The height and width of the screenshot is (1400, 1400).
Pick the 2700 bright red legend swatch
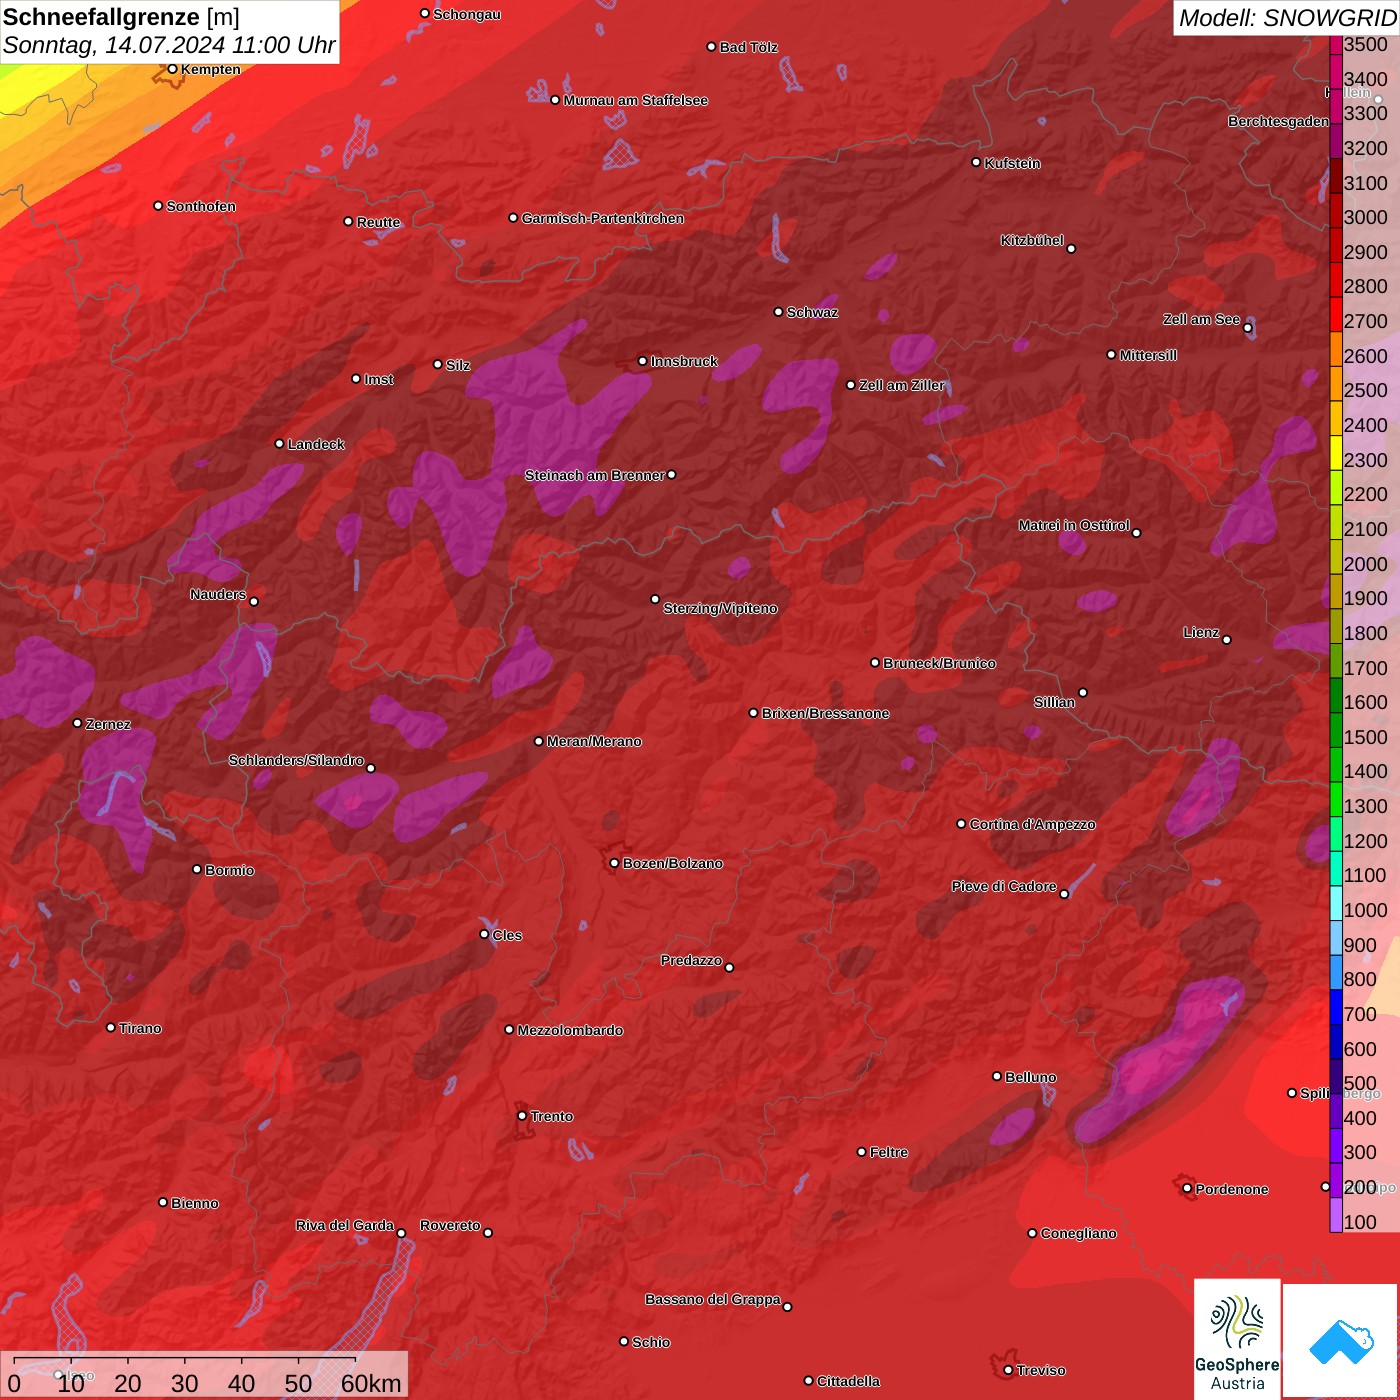(x=1336, y=313)
